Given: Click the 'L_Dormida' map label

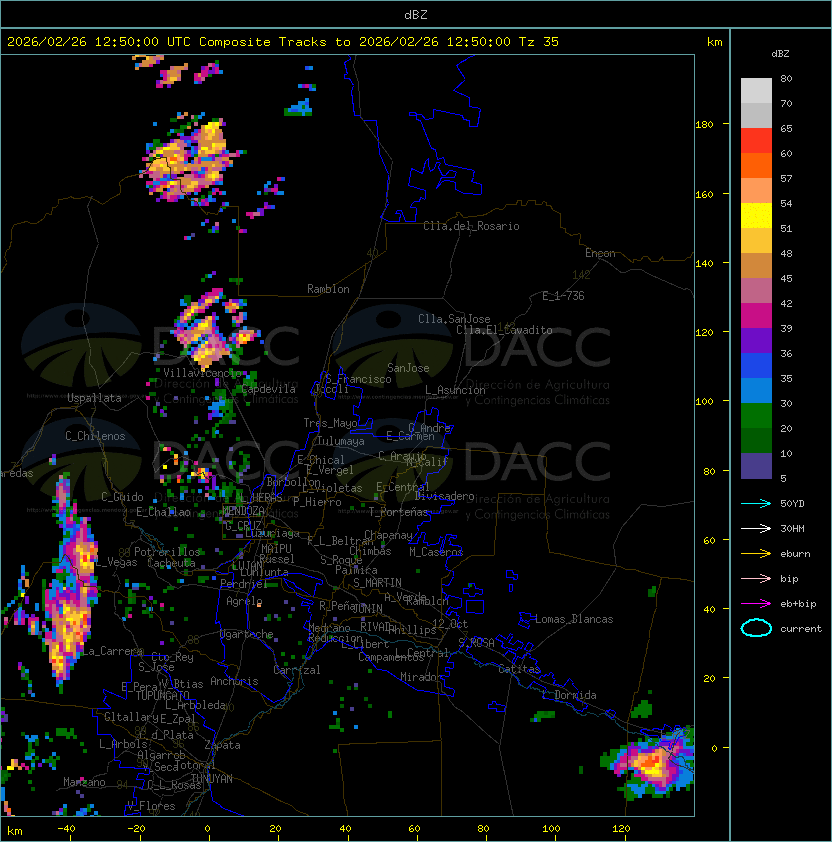Looking at the screenshot, I should [569, 695].
